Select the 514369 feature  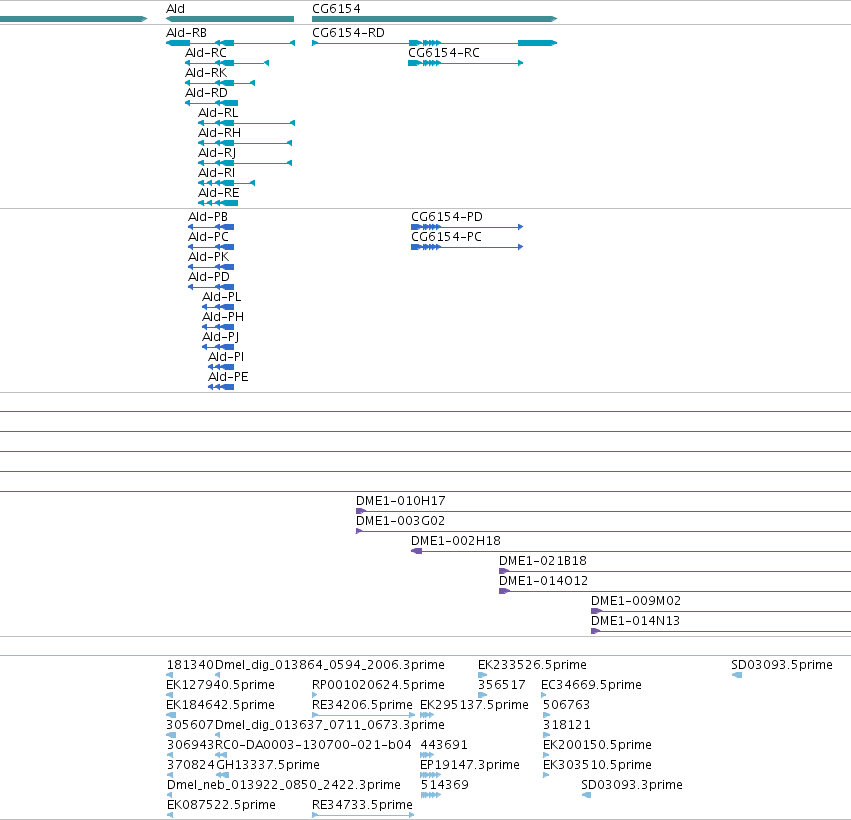click(444, 786)
